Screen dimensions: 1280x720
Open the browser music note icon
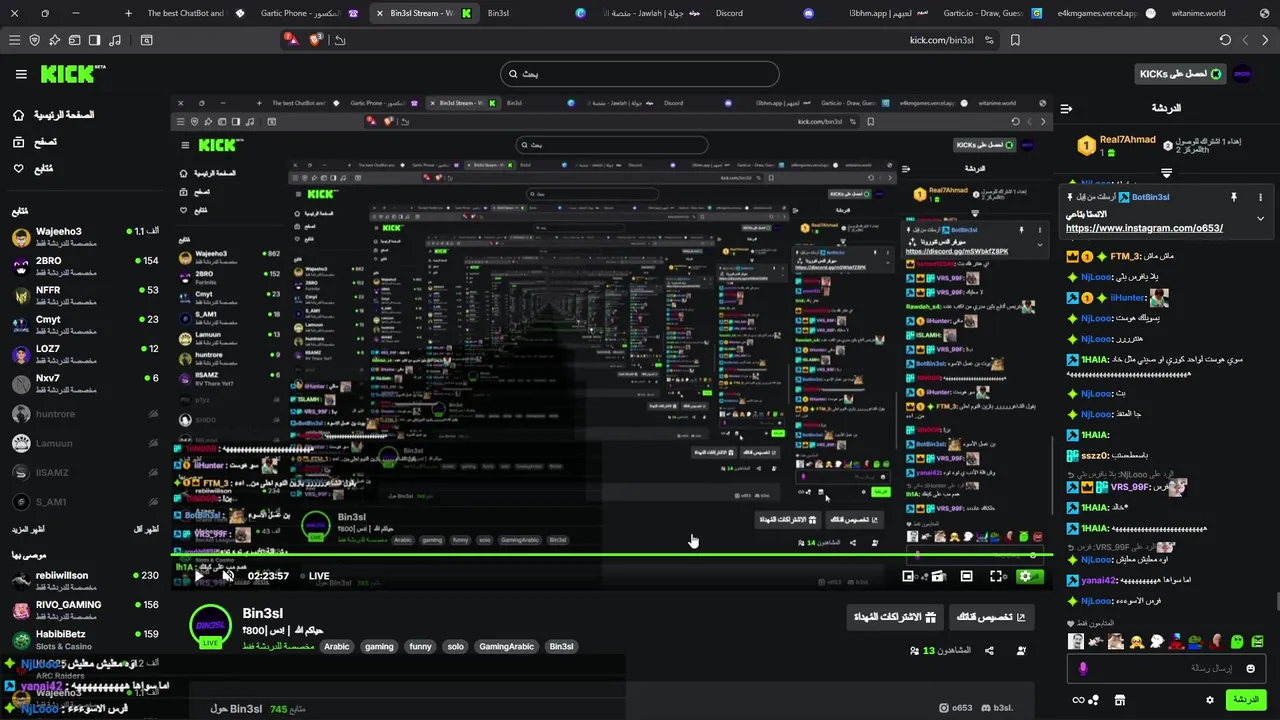114,40
